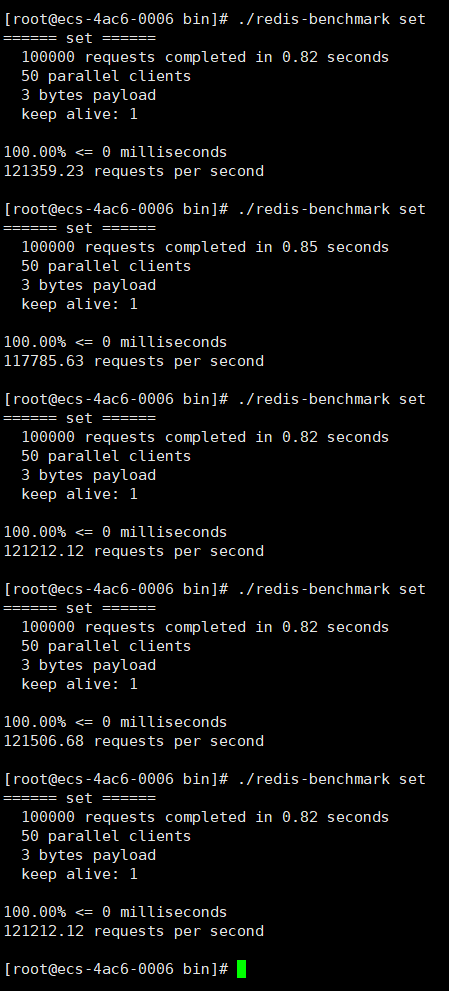The image size is (449, 991).
Task: Click the last ====== set ====== header
Action: pyautogui.click(x=79, y=798)
